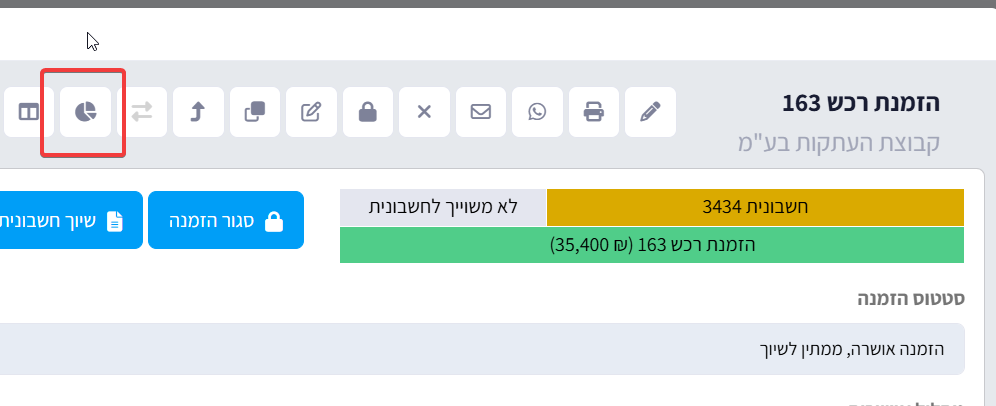Print the order with the printer icon
Screen dimensions: 996x406
594,112
